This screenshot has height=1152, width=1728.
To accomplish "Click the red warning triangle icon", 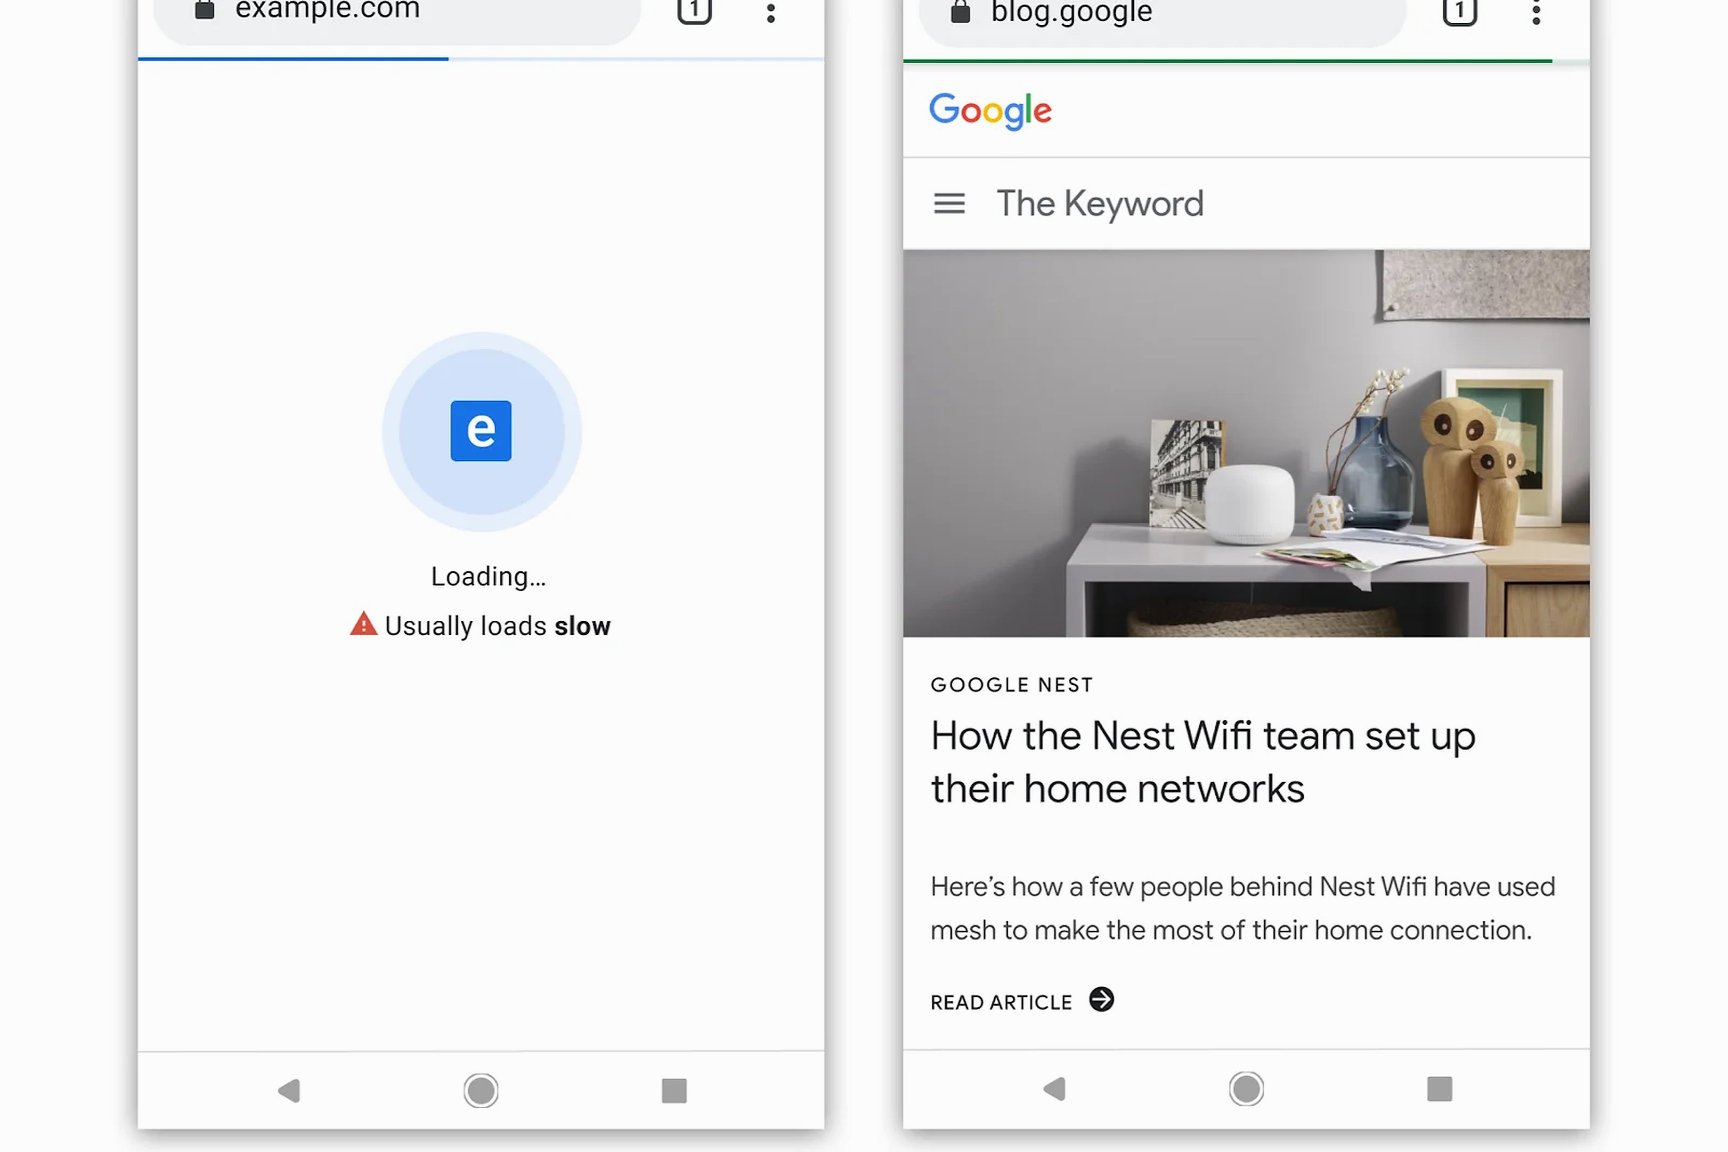I will coord(363,624).
